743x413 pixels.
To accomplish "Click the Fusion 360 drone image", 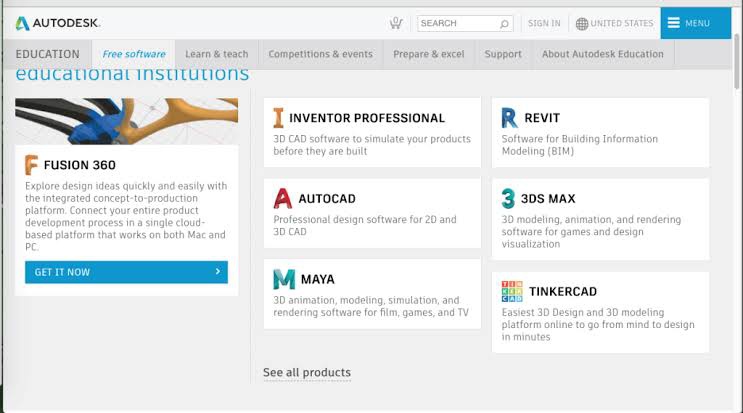I will pos(127,121).
